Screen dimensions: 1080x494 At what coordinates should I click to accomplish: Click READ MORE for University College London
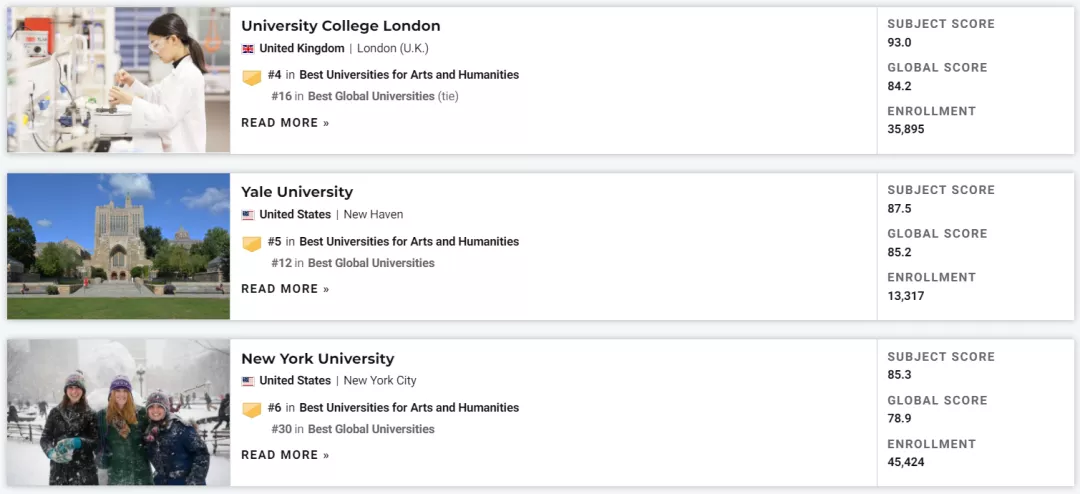click(285, 123)
